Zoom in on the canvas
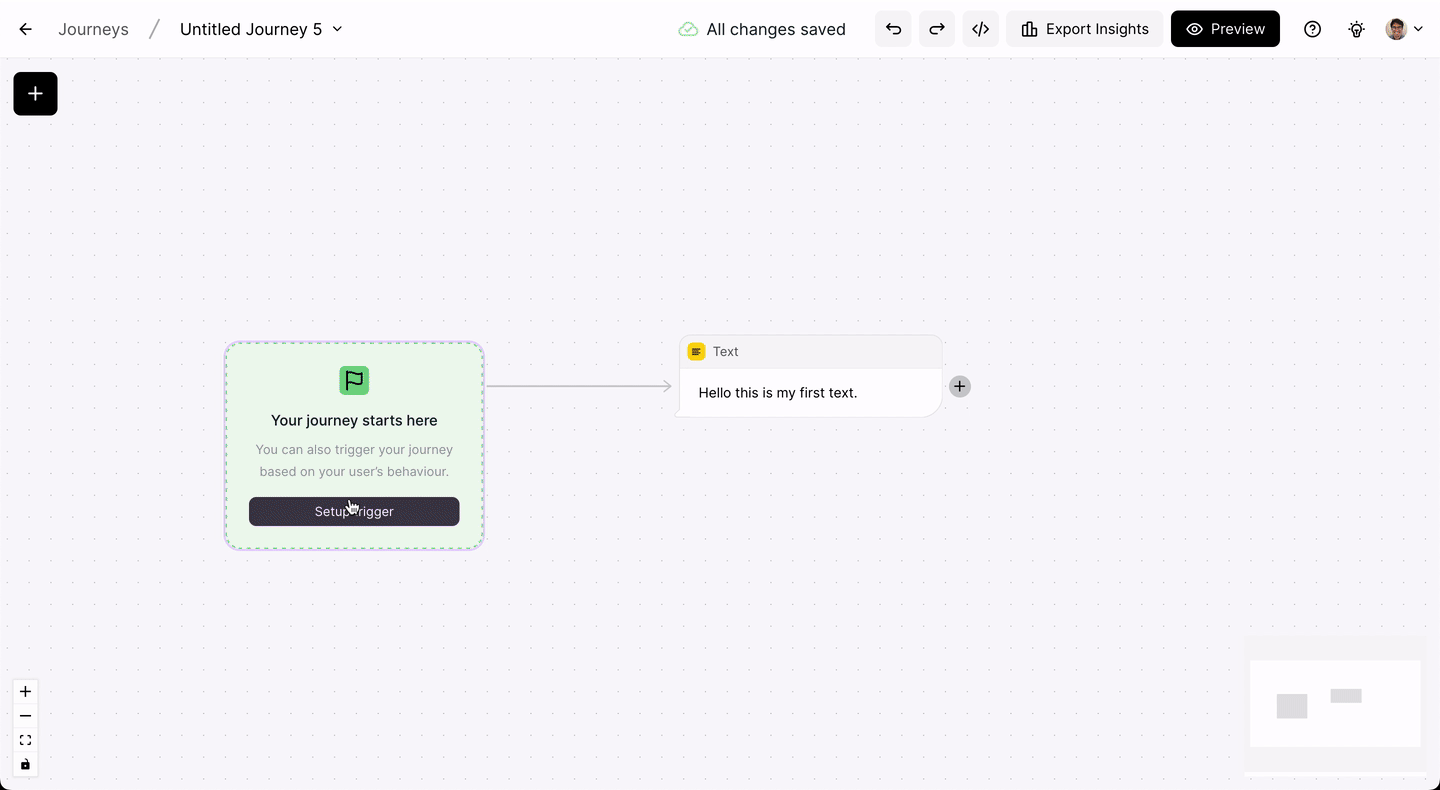The image size is (1440, 790). (x=26, y=692)
